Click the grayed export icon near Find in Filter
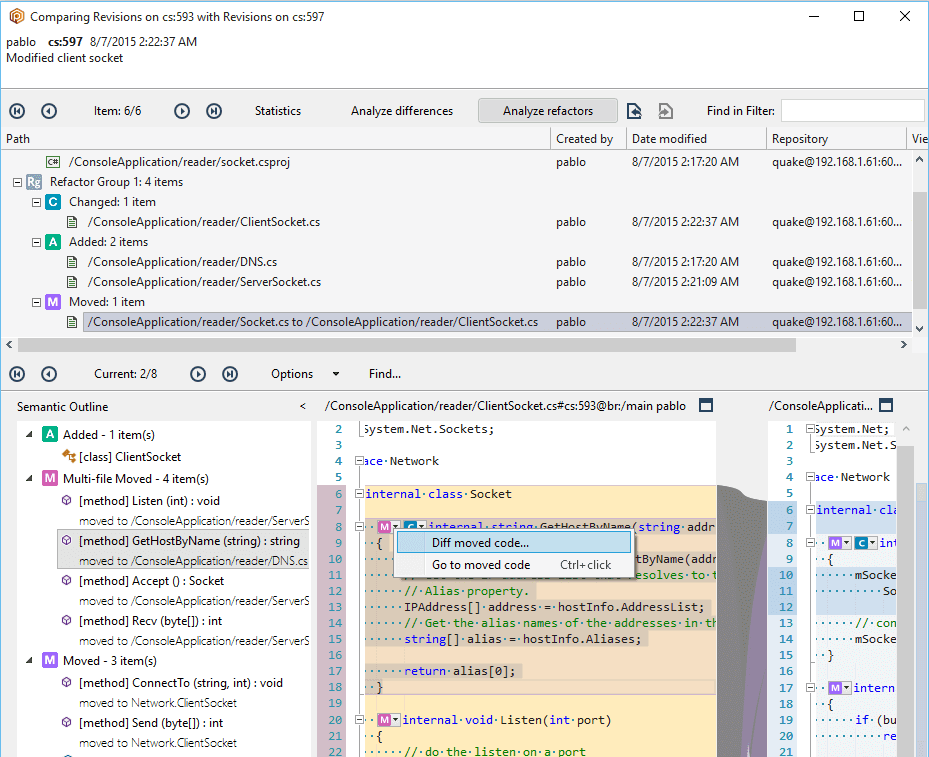This screenshot has width=929, height=757. (665, 111)
